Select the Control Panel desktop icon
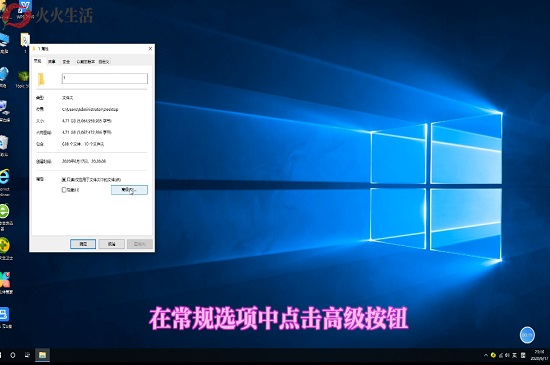This screenshot has height=365, width=550. click(x=5, y=111)
